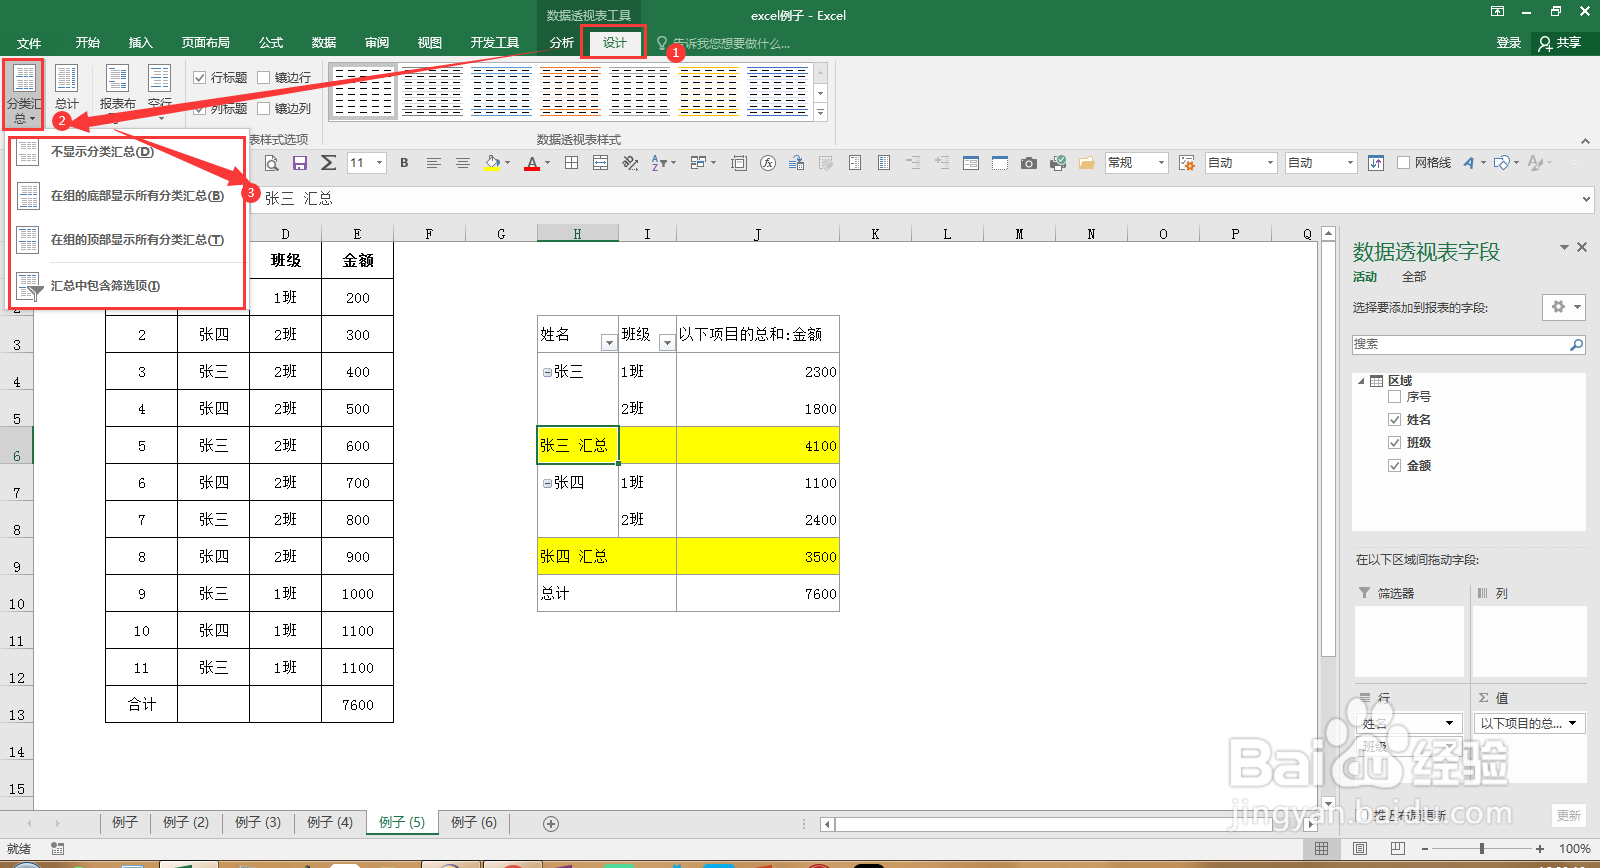Open the 以下项目的总... values field dropdown
This screenshot has height=868, width=1600.
(x=1572, y=723)
